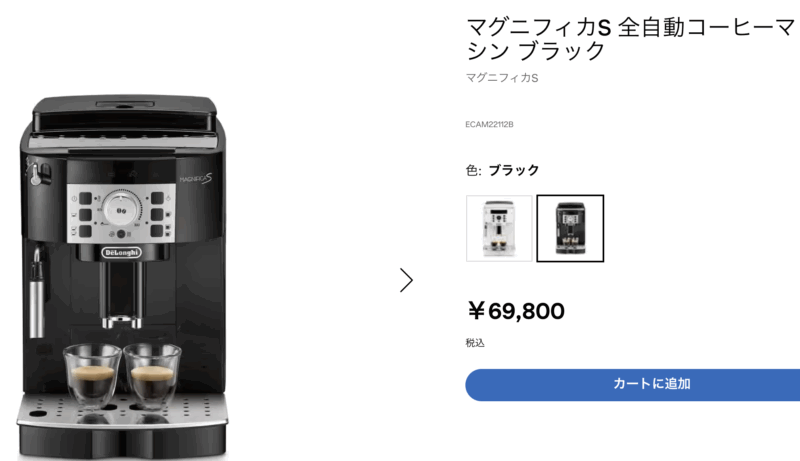The height and width of the screenshot is (461, 800).
Task: Add the coffee machine to cart
Action: 633,385
